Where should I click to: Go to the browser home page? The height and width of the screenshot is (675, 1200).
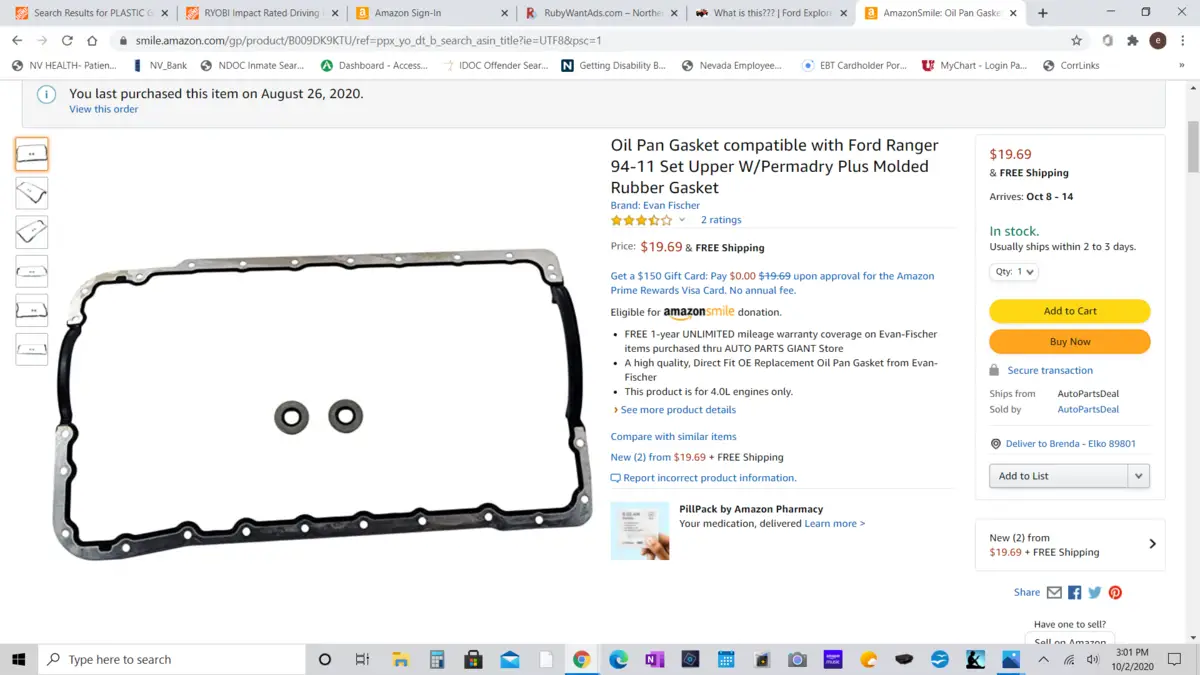click(92, 41)
